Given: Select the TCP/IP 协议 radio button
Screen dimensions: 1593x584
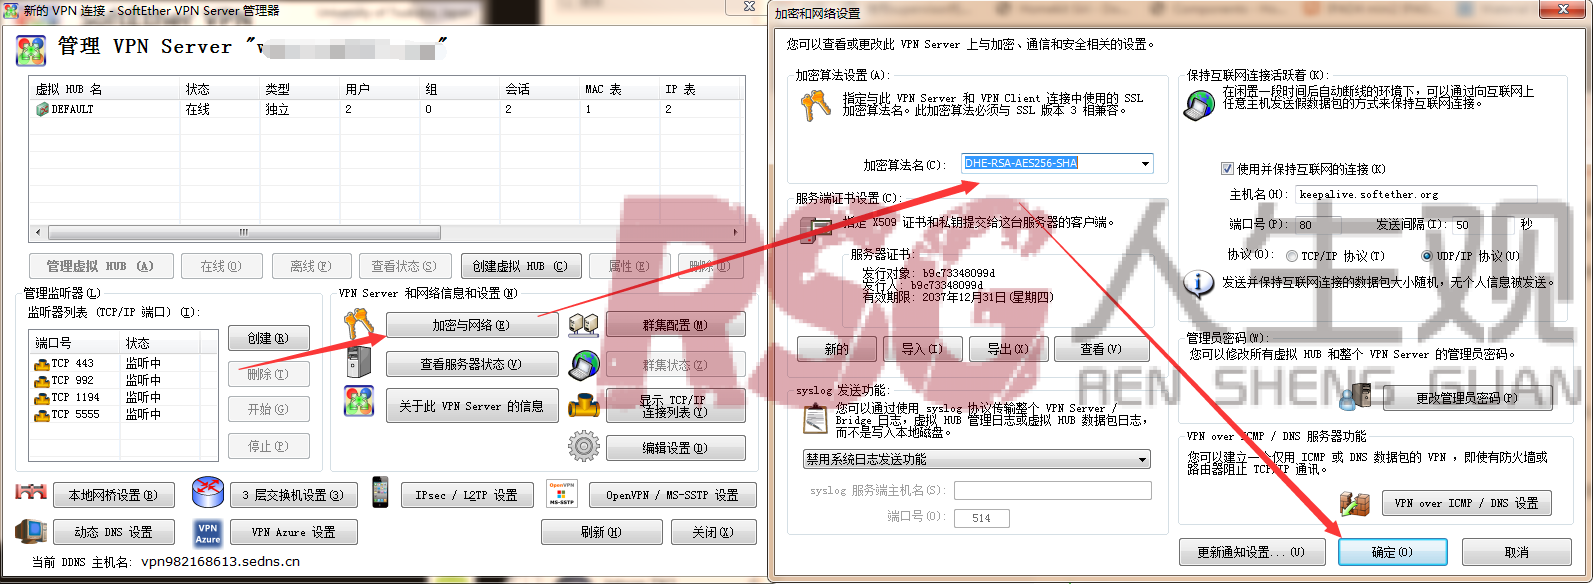Looking at the screenshot, I should pyautogui.click(x=1292, y=256).
